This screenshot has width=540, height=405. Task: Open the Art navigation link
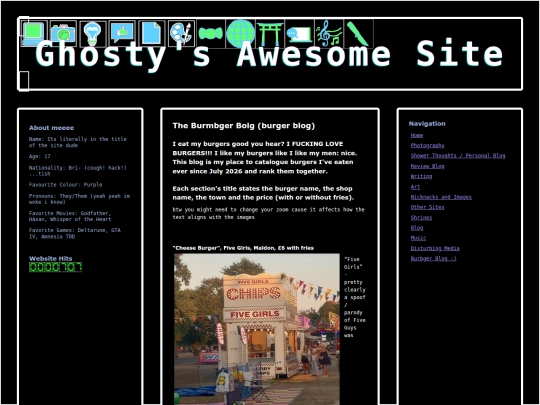click(415, 187)
